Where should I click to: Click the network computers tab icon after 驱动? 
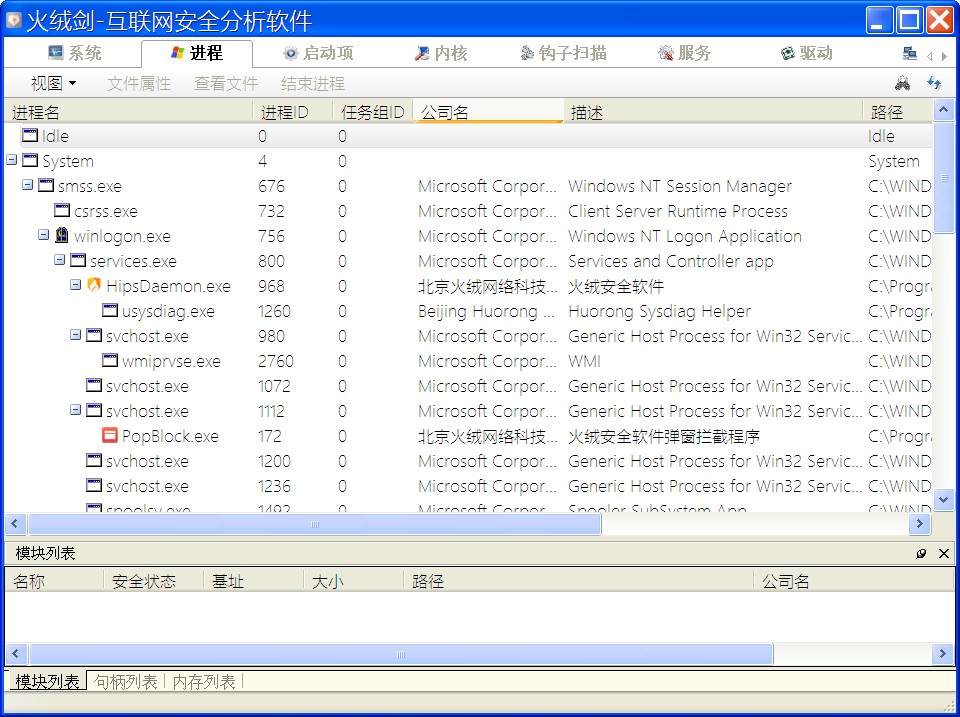pyautogui.click(x=910, y=53)
